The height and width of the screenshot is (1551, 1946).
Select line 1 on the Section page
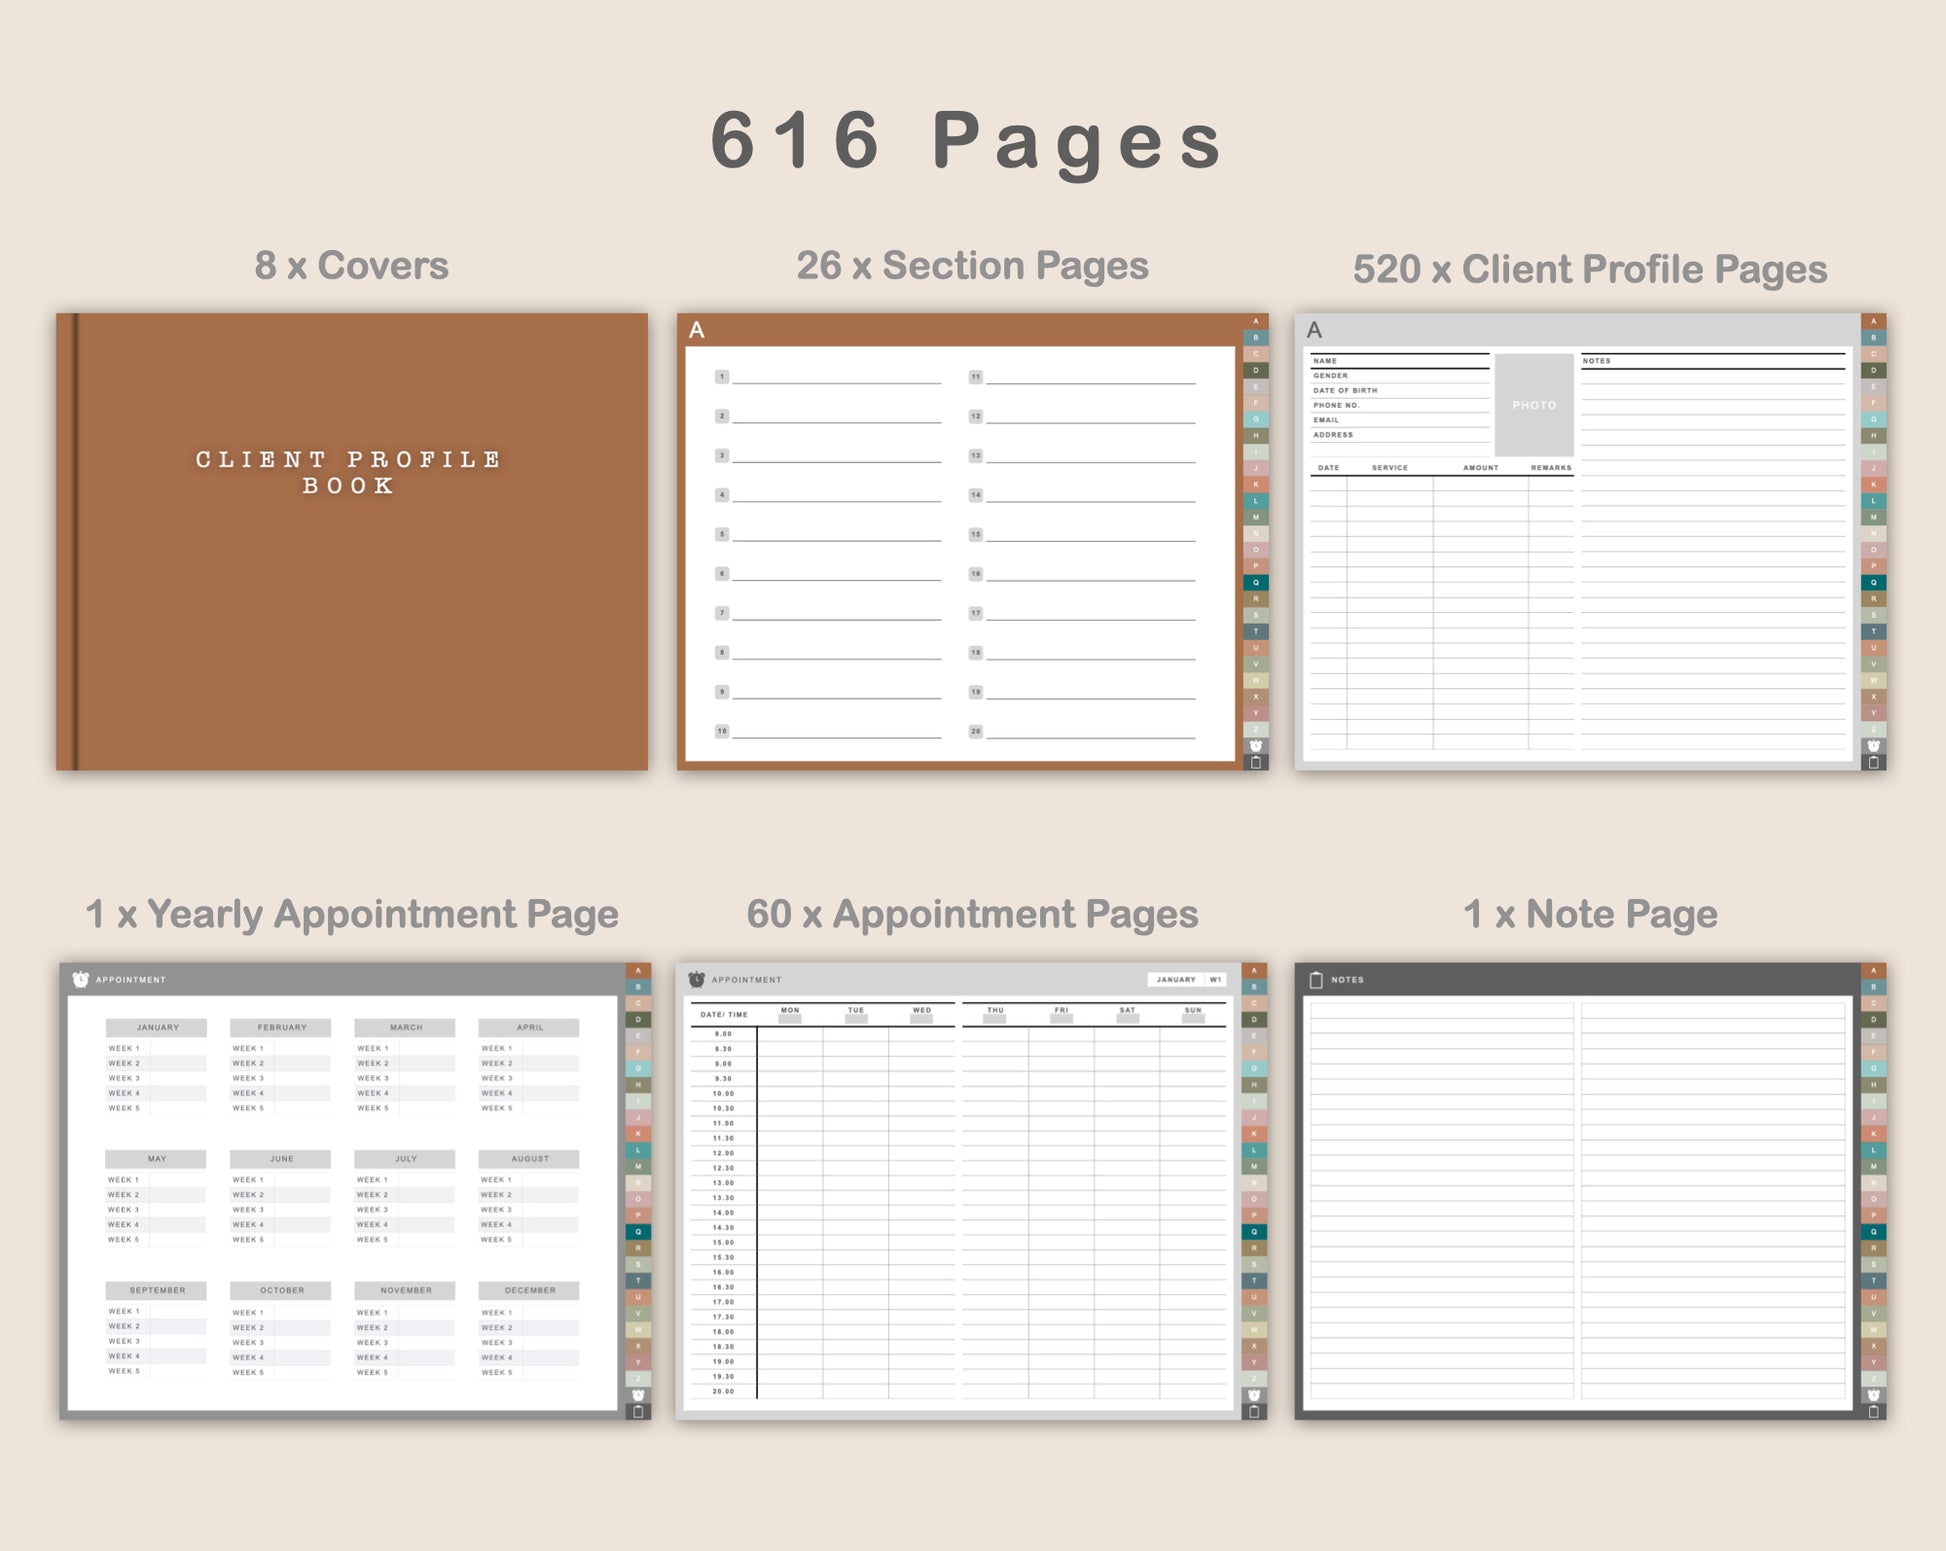coord(828,378)
